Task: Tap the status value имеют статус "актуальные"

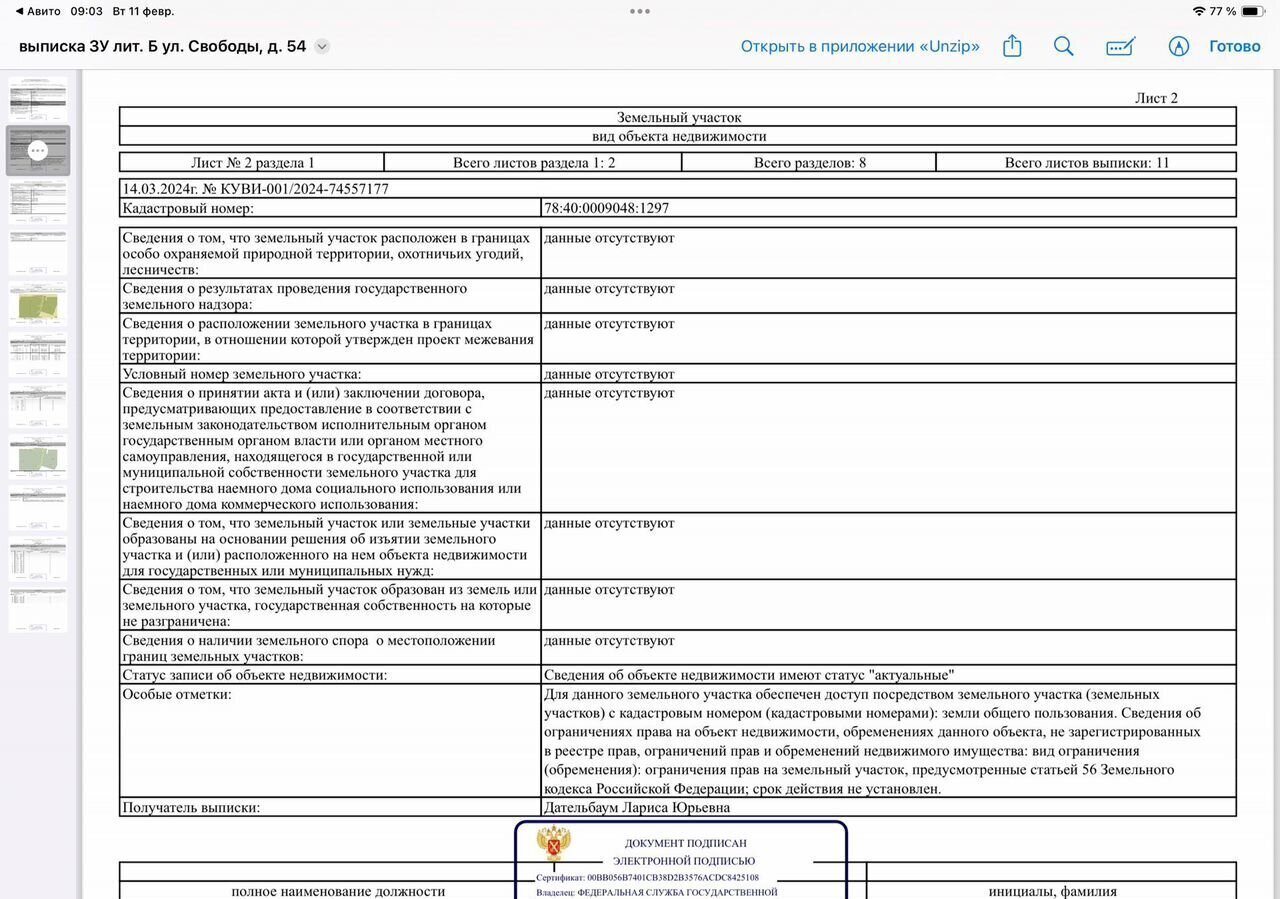Action: [x=749, y=675]
